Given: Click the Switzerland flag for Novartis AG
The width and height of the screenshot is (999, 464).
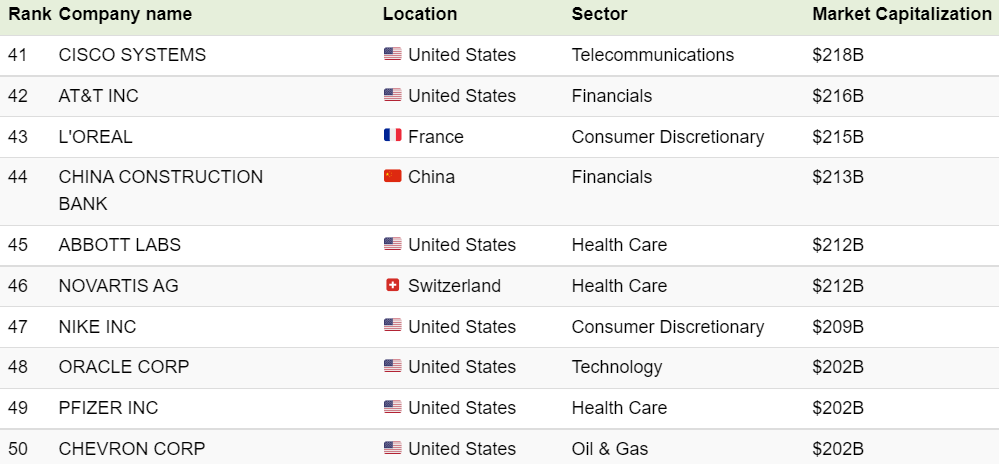Looking at the screenshot, I should click(x=392, y=285).
